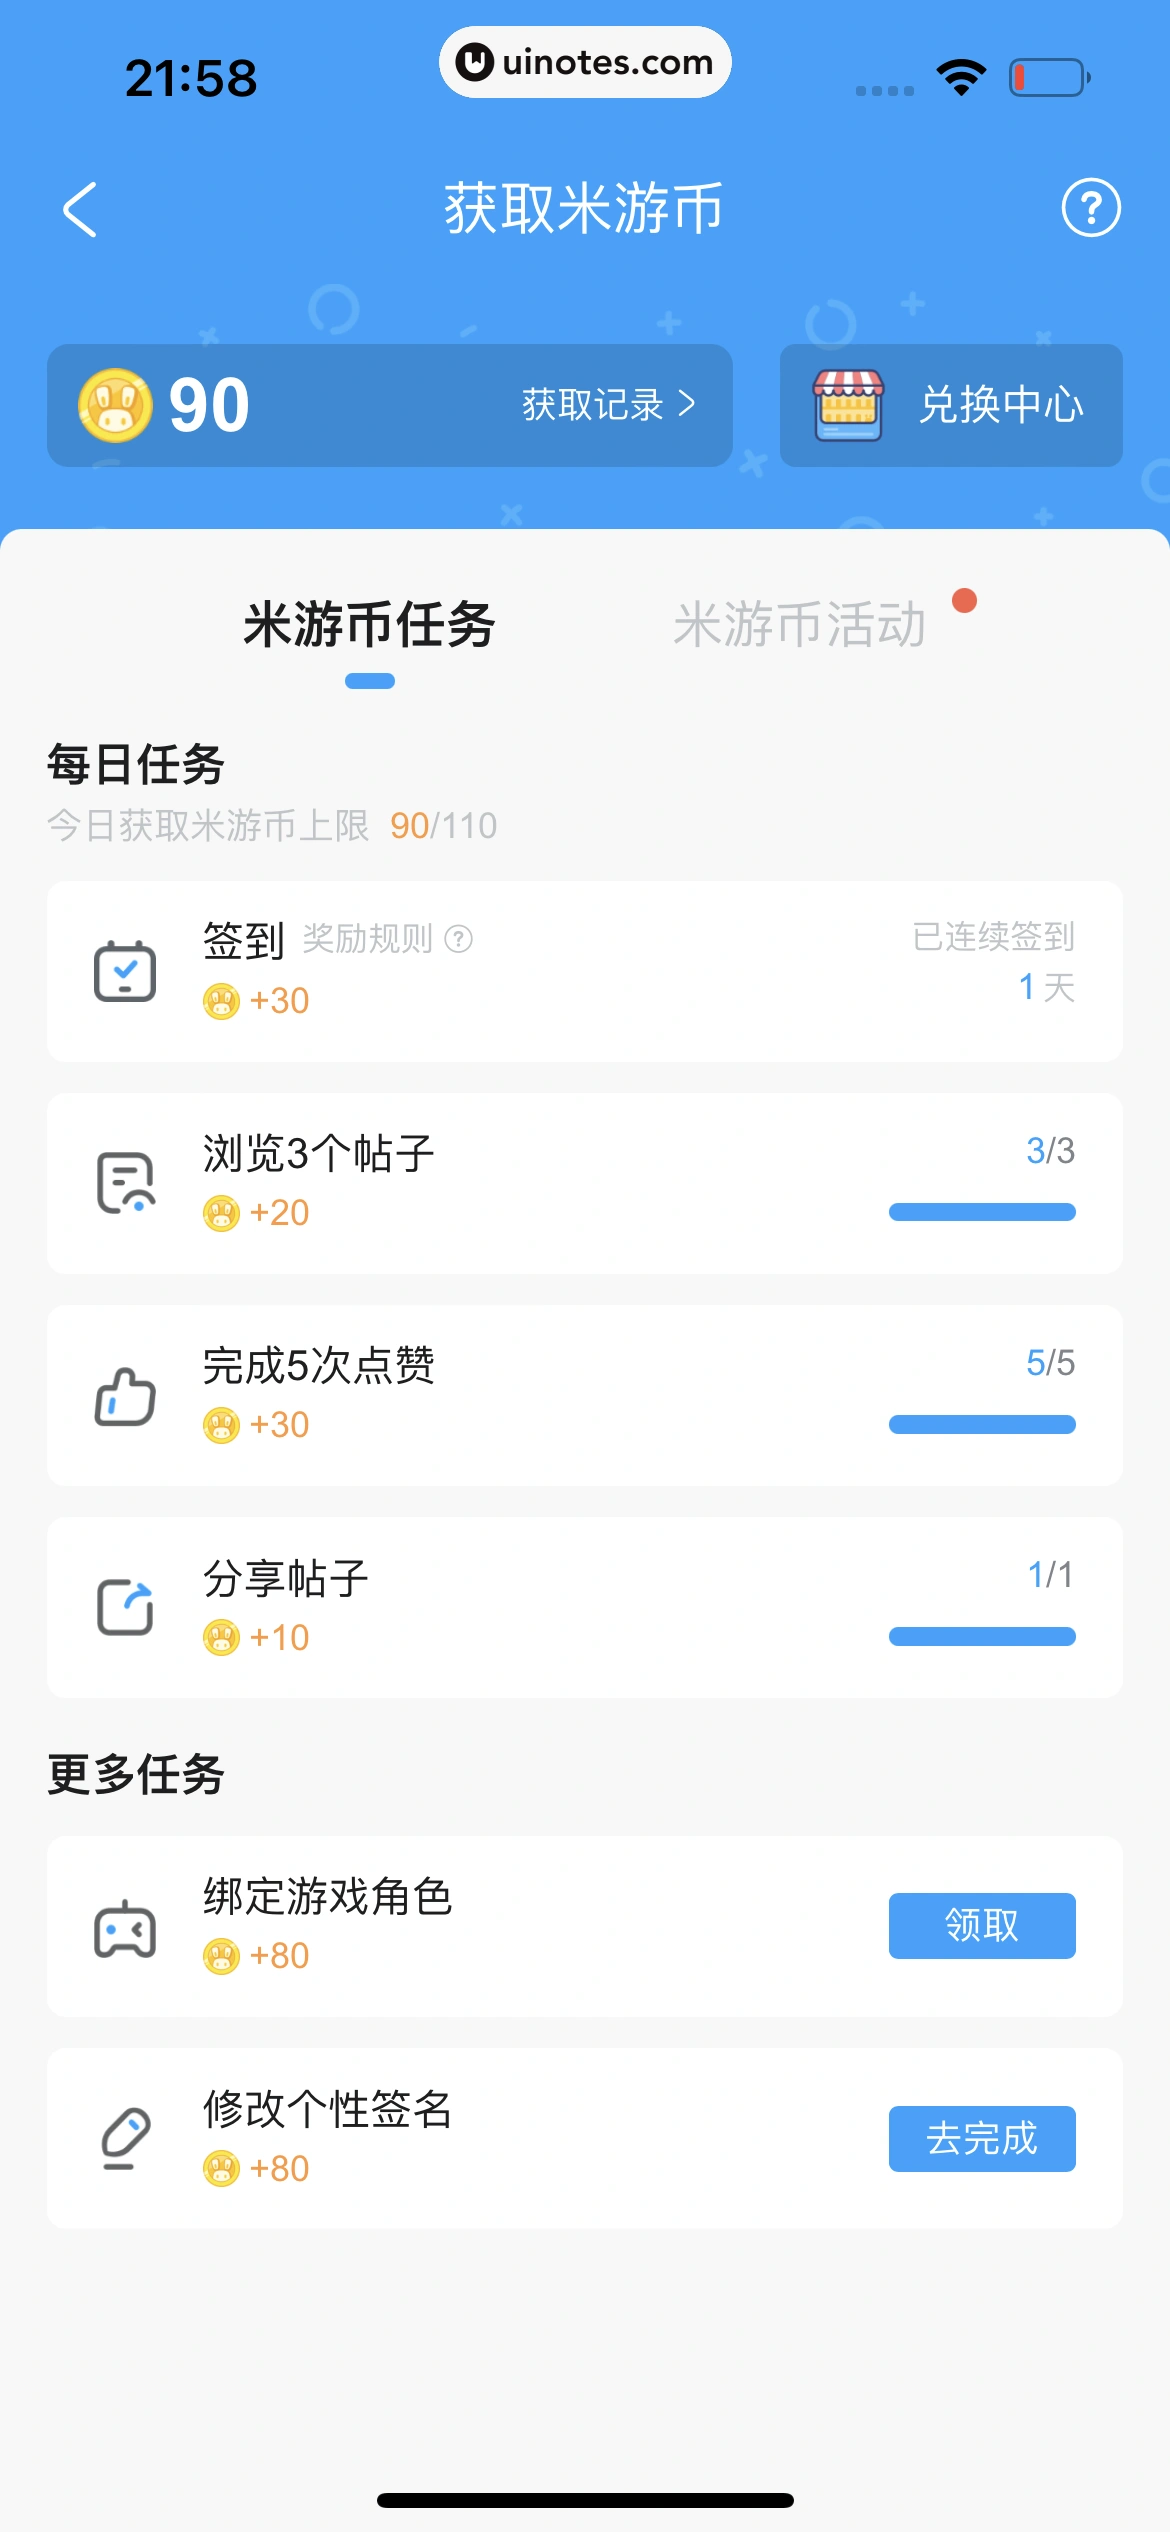Switch to 米游币活动 tab
The image size is (1170, 2532).
[x=799, y=626]
